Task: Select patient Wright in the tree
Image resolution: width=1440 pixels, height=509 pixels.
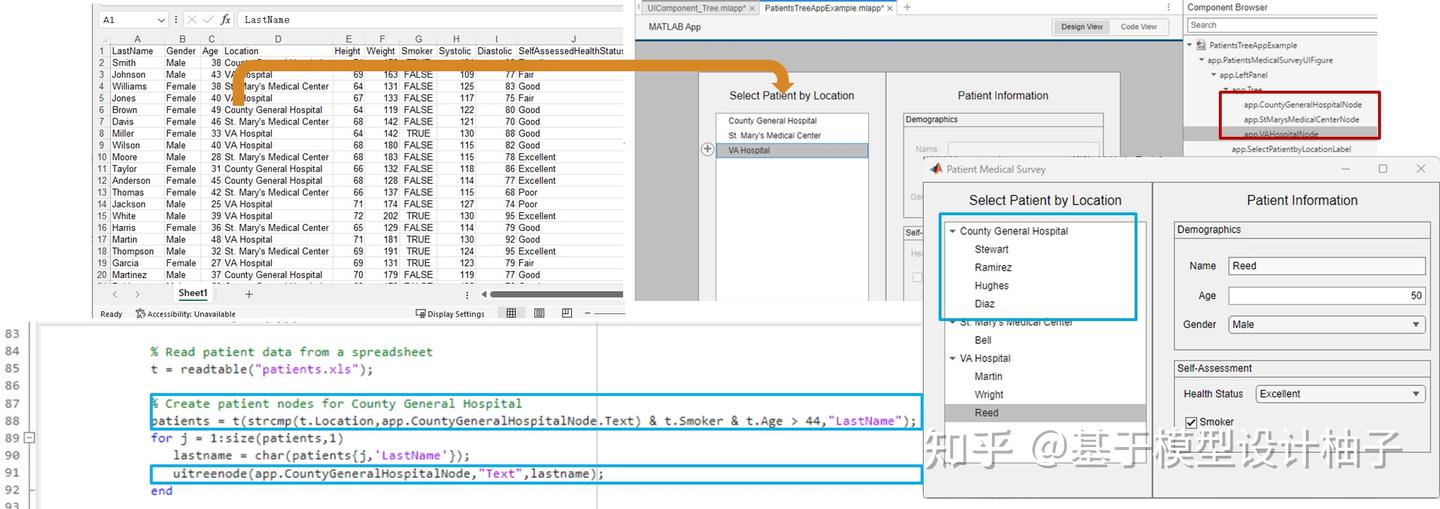Action: (989, 395)
